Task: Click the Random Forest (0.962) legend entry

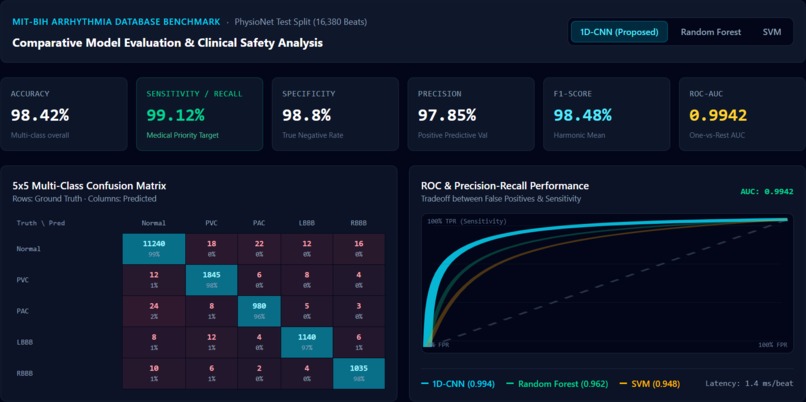Action: click(x=557, y=383)
